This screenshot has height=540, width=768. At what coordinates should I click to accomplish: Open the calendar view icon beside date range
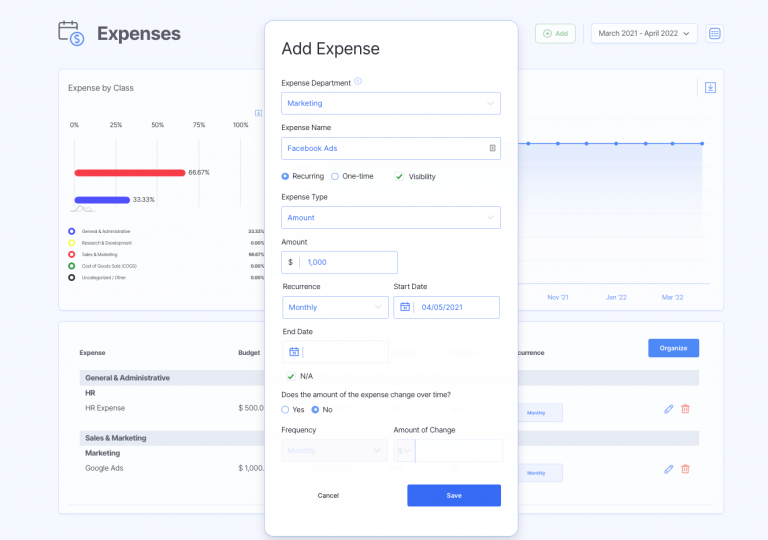pos(714,34)
